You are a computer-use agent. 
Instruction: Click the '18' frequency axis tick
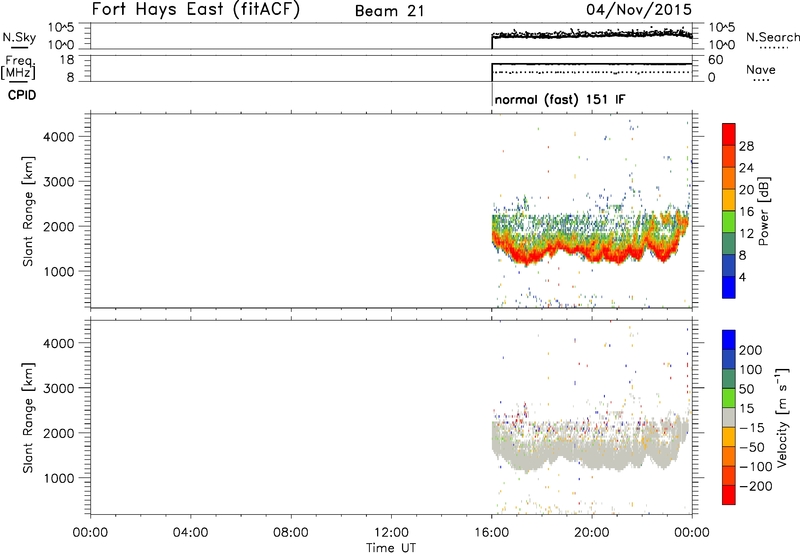point(67,60)
